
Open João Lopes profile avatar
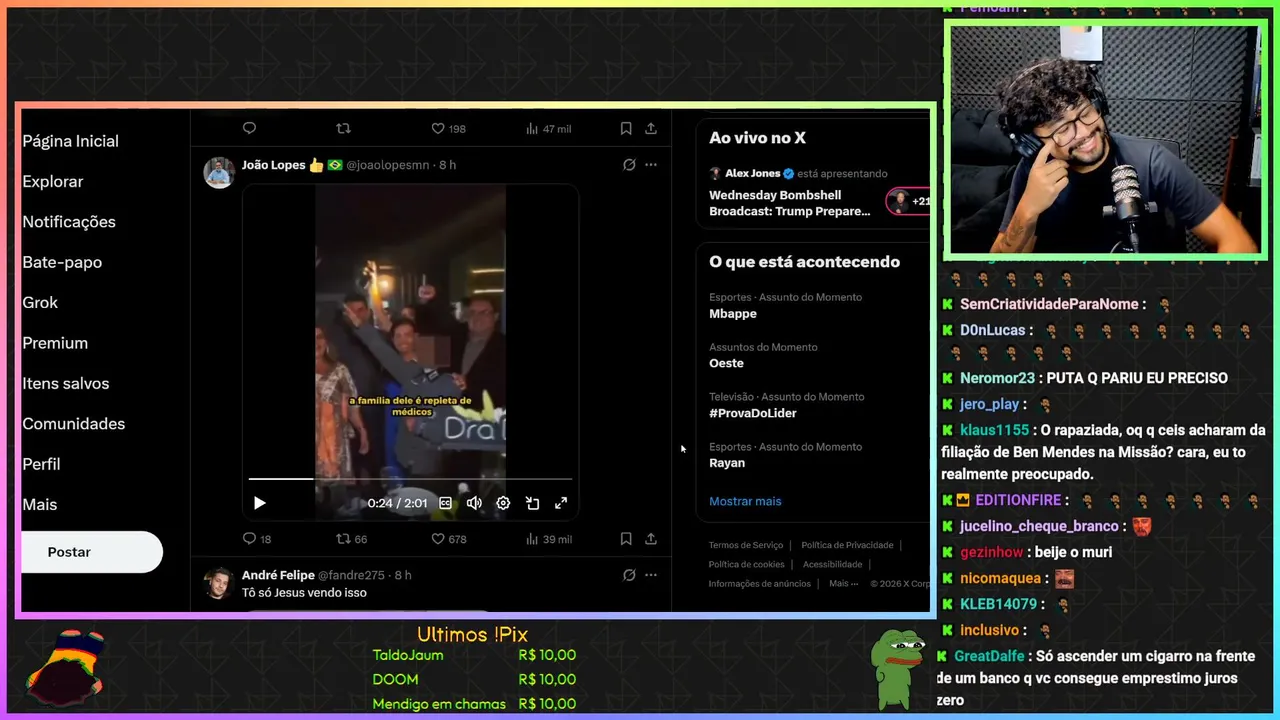coord(219,172)
